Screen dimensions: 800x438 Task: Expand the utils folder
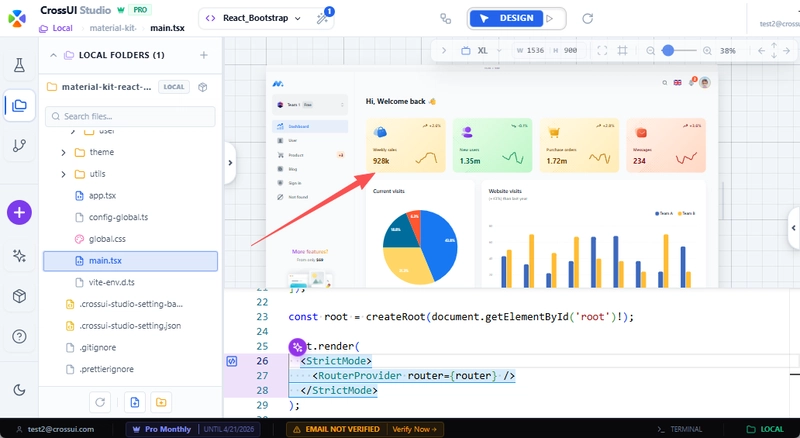tap(63, 174)
